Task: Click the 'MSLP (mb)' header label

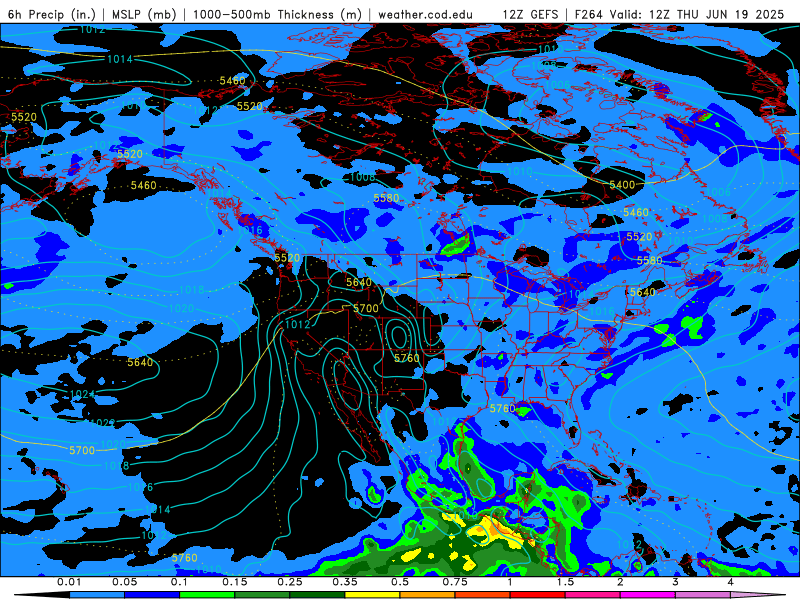Action: 144,14
